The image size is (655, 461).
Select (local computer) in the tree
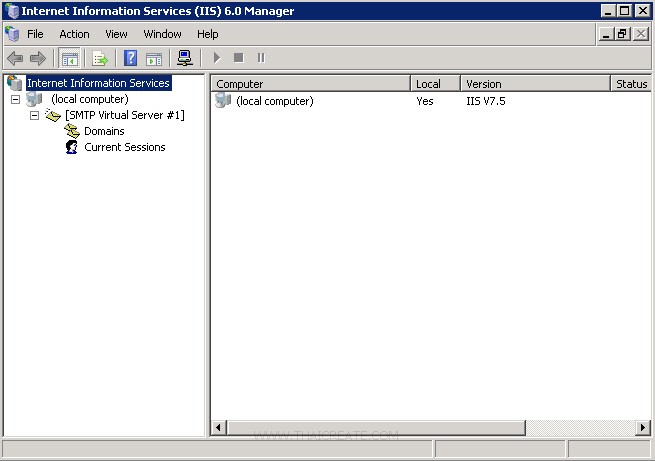click(90, 99)
